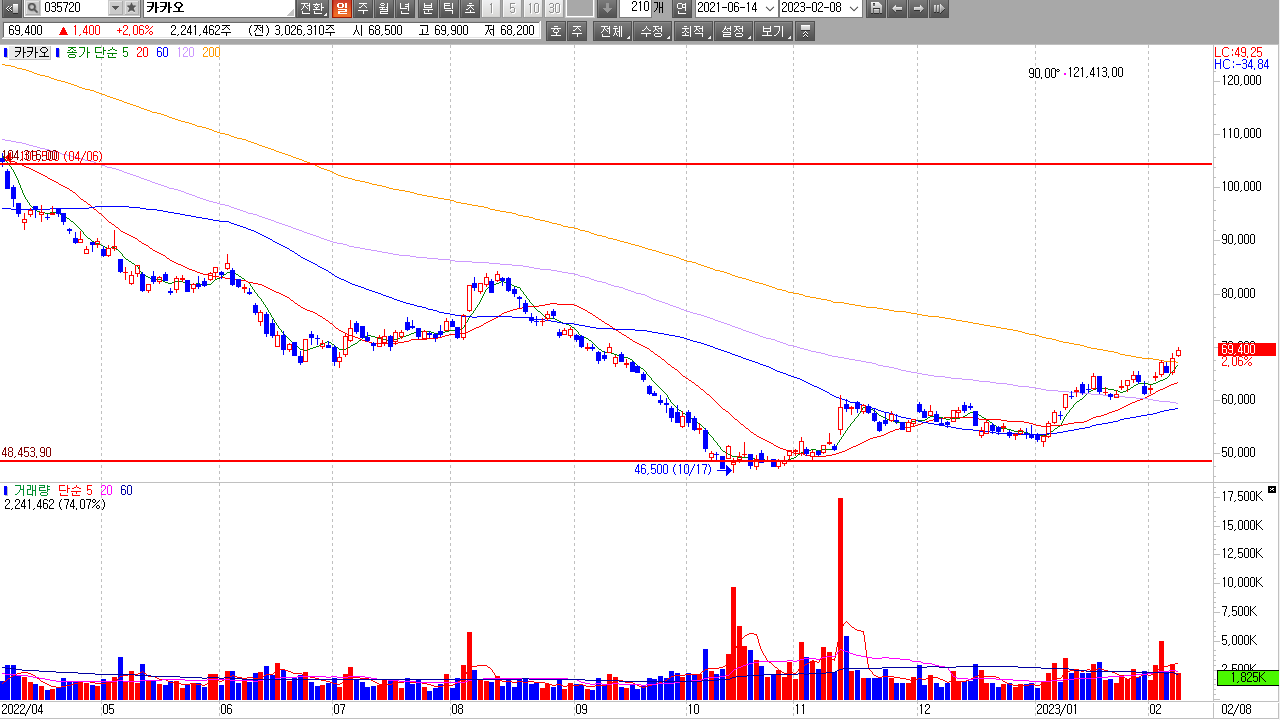Open the 보기 menu

click(773, 31)
